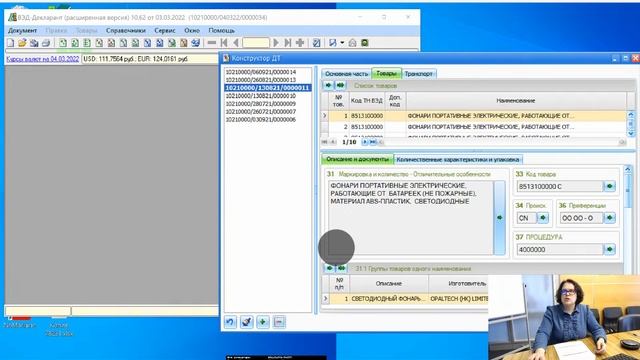Click single green arrow beside Список товаров
Screen dimensions: 640x360
tap(329, 85)
